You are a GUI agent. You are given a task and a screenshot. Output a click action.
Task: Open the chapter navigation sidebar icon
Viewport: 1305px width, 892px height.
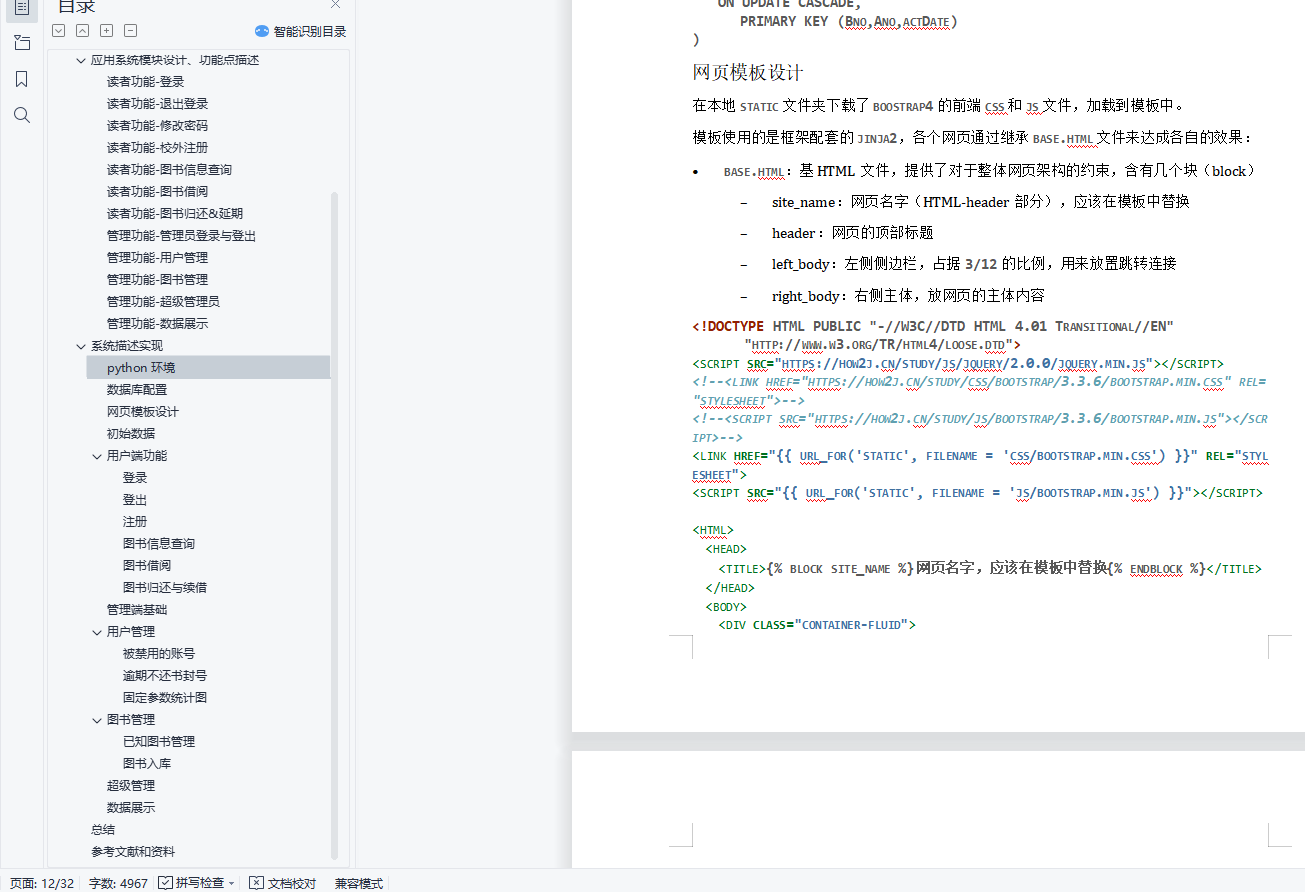[21, 43]
